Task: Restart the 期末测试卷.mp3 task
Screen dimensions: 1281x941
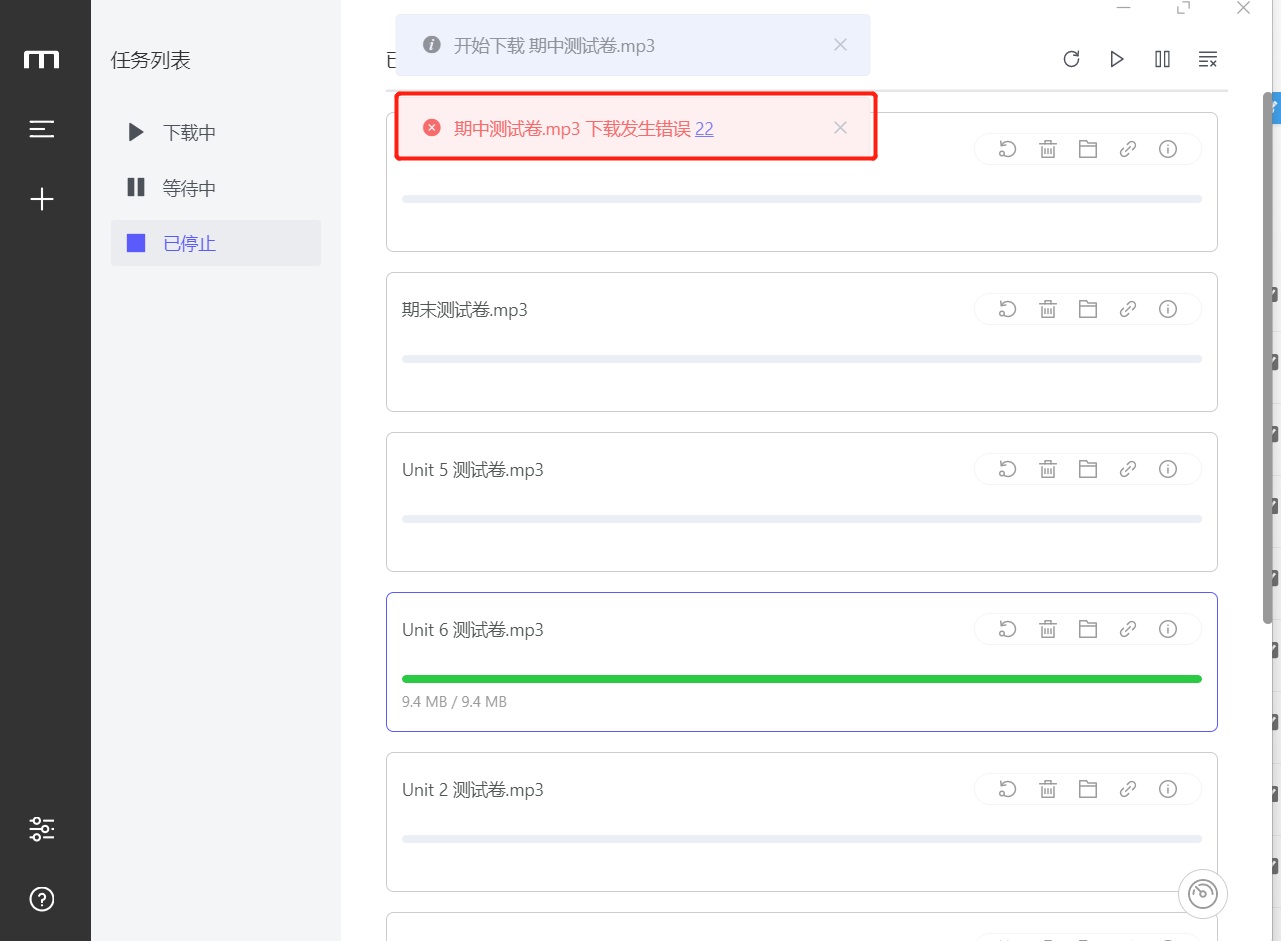Action: 1008,309
